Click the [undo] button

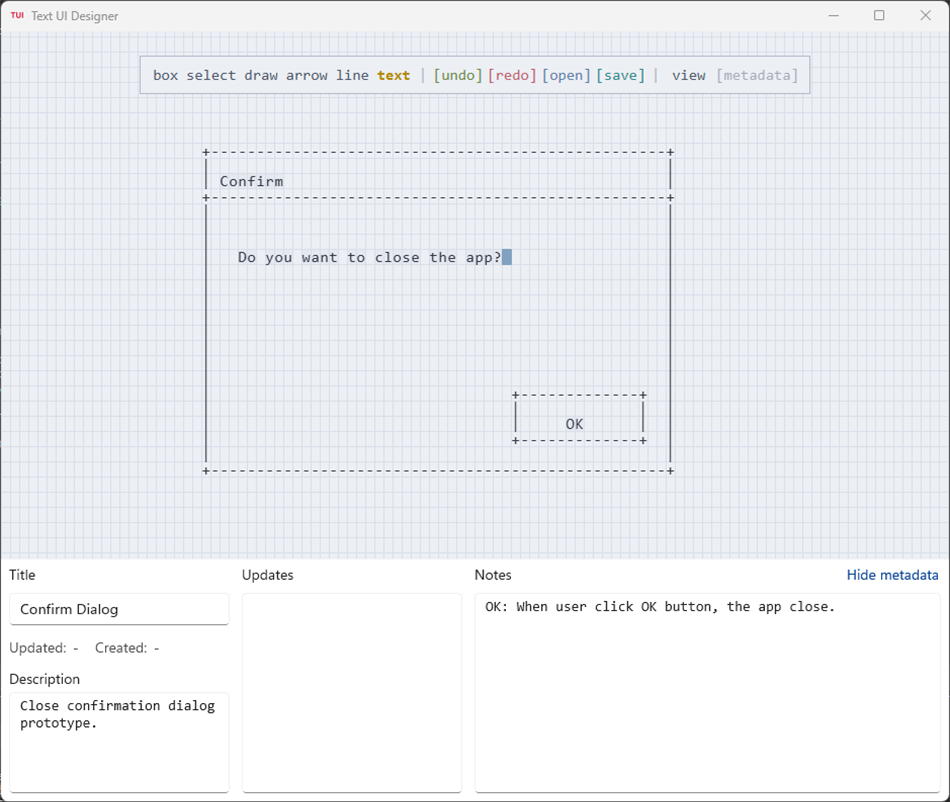pos(458,76)
